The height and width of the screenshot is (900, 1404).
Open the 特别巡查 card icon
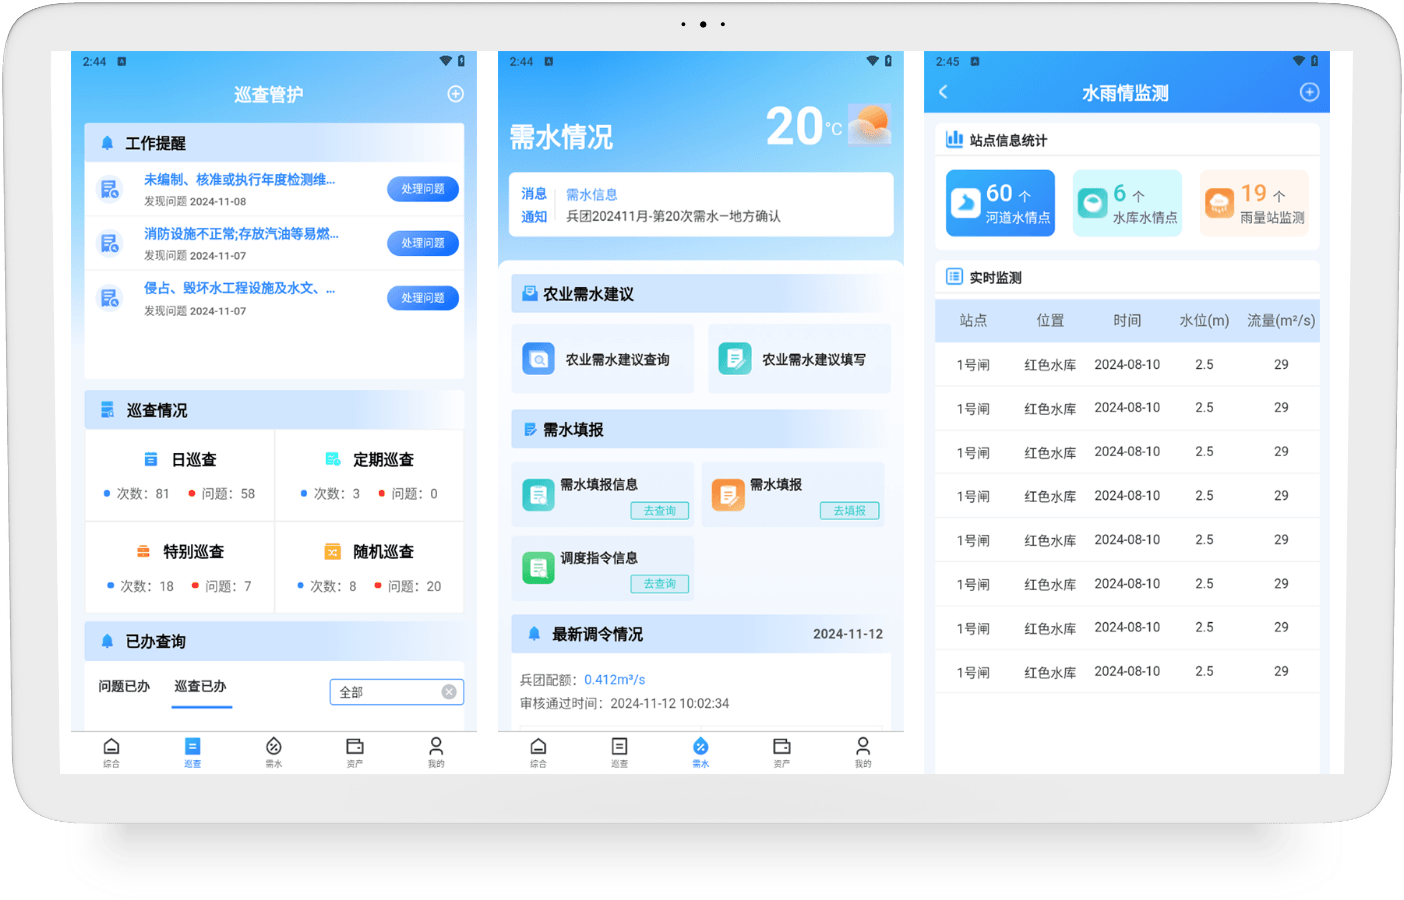(x=143, y=551)
